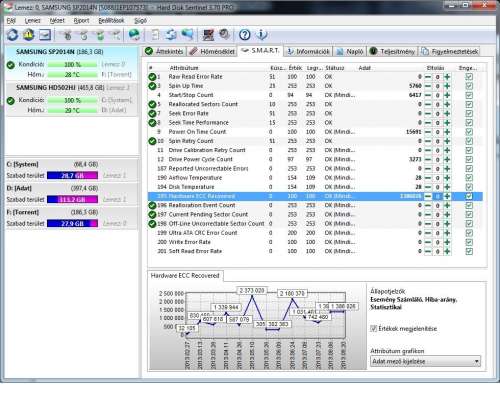
Task: Click minus offset button for Disk Temperature
Action: pos(428,187)
